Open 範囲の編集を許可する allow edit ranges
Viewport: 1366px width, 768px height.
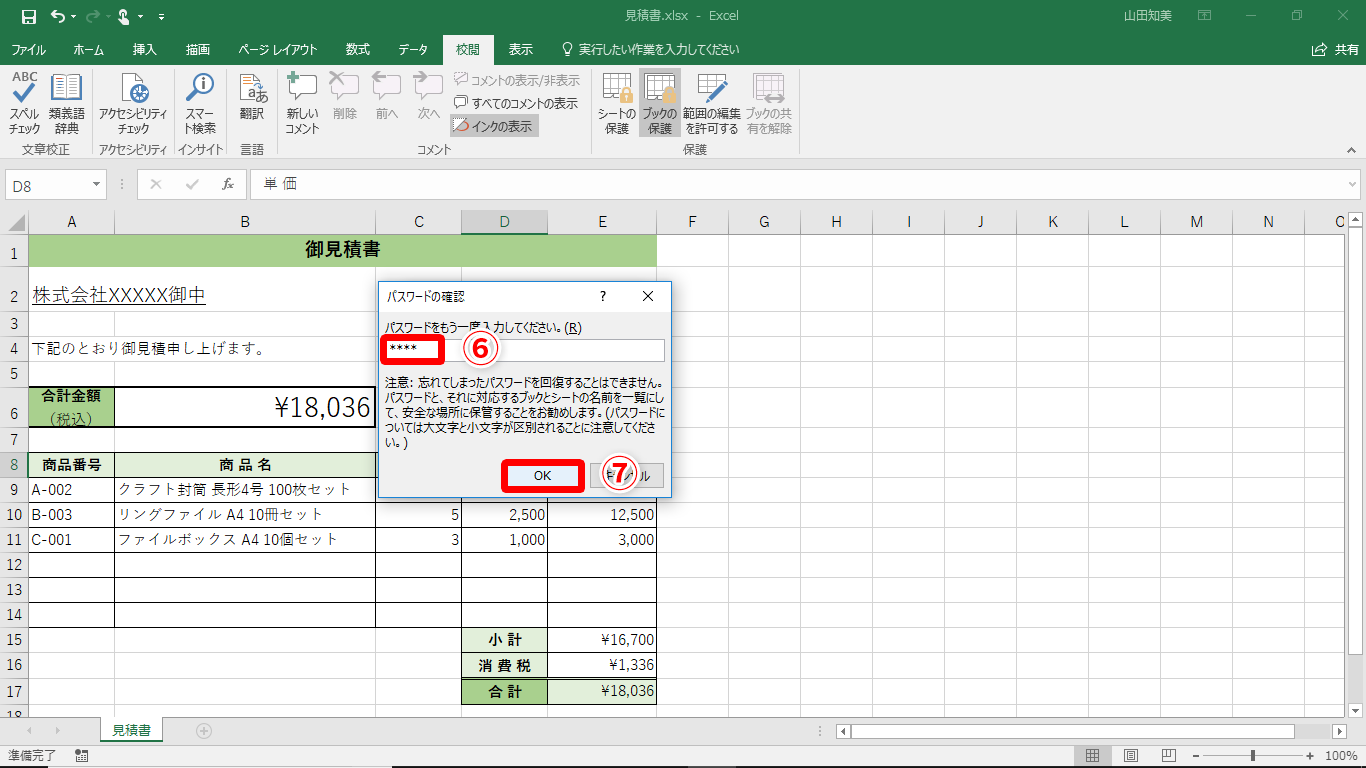point(712,104)
